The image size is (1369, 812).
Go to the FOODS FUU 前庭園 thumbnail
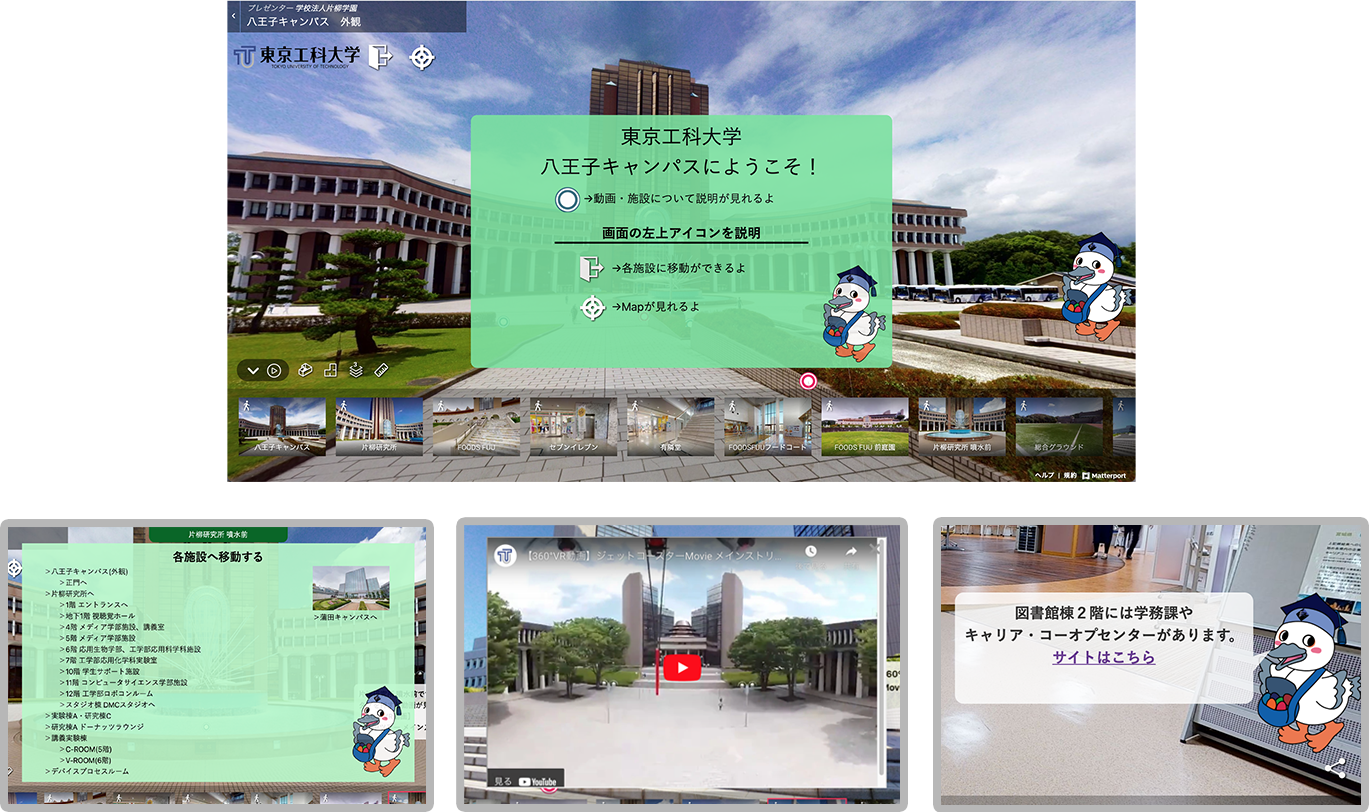(x=865, y=427)
